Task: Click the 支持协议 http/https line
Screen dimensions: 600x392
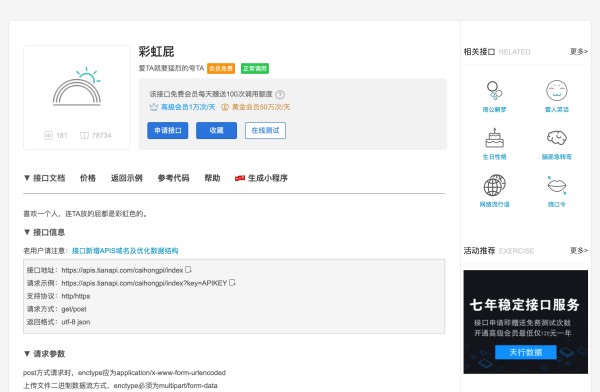Action: [59, 296]
